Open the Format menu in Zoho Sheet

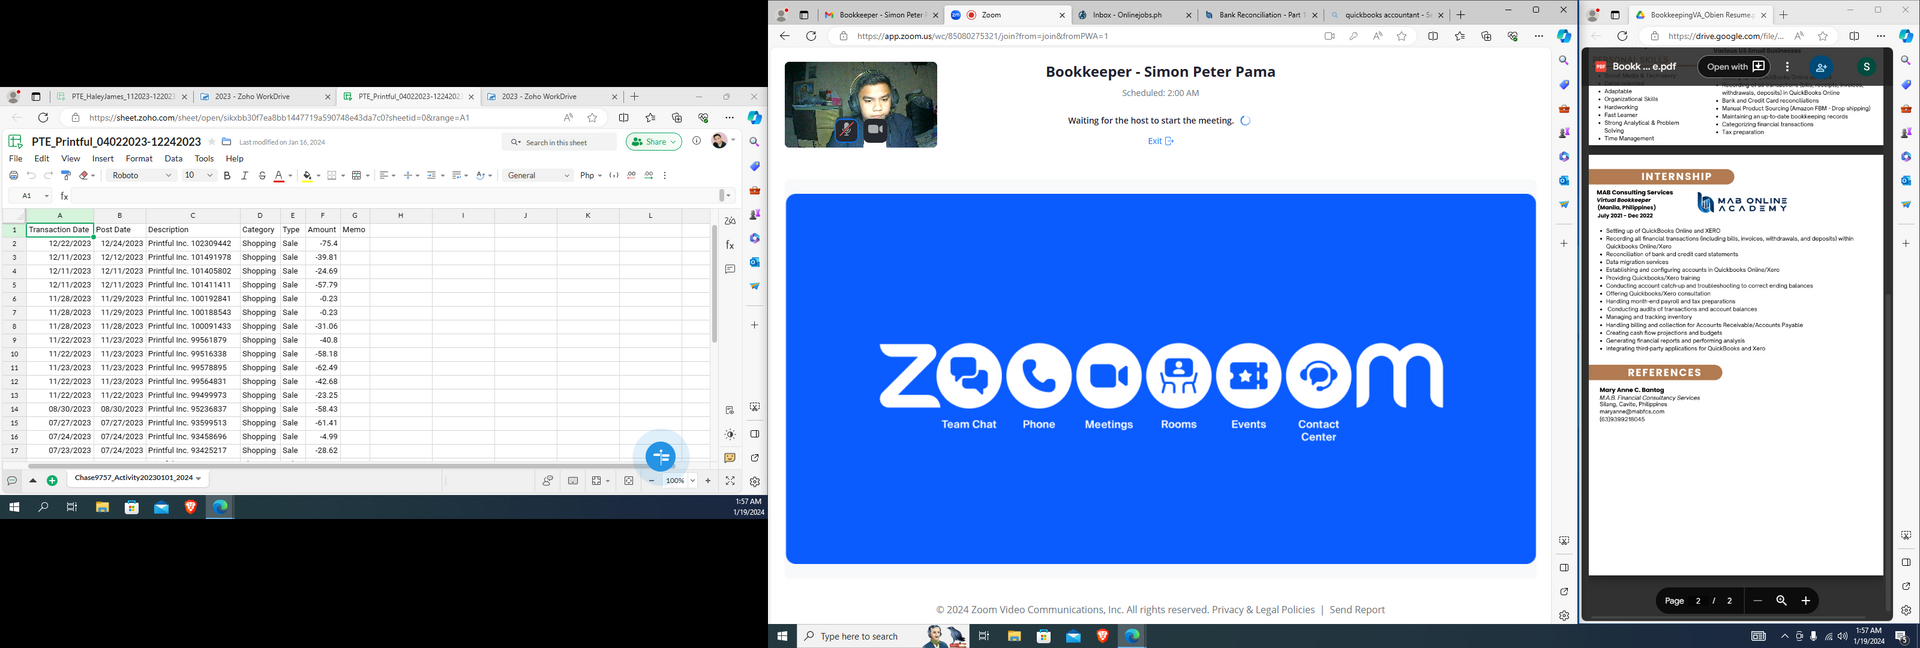[139, 159]
